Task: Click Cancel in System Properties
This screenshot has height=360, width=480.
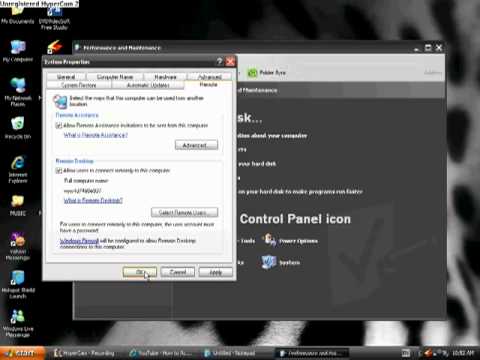Action: (178, 272)
